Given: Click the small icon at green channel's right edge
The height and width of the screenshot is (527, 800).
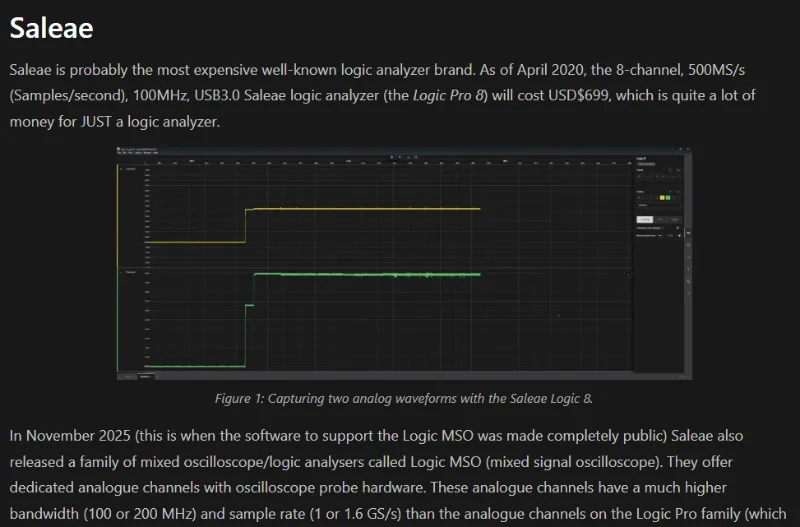Looking at the screenshot, I should [x=627, y=273].
